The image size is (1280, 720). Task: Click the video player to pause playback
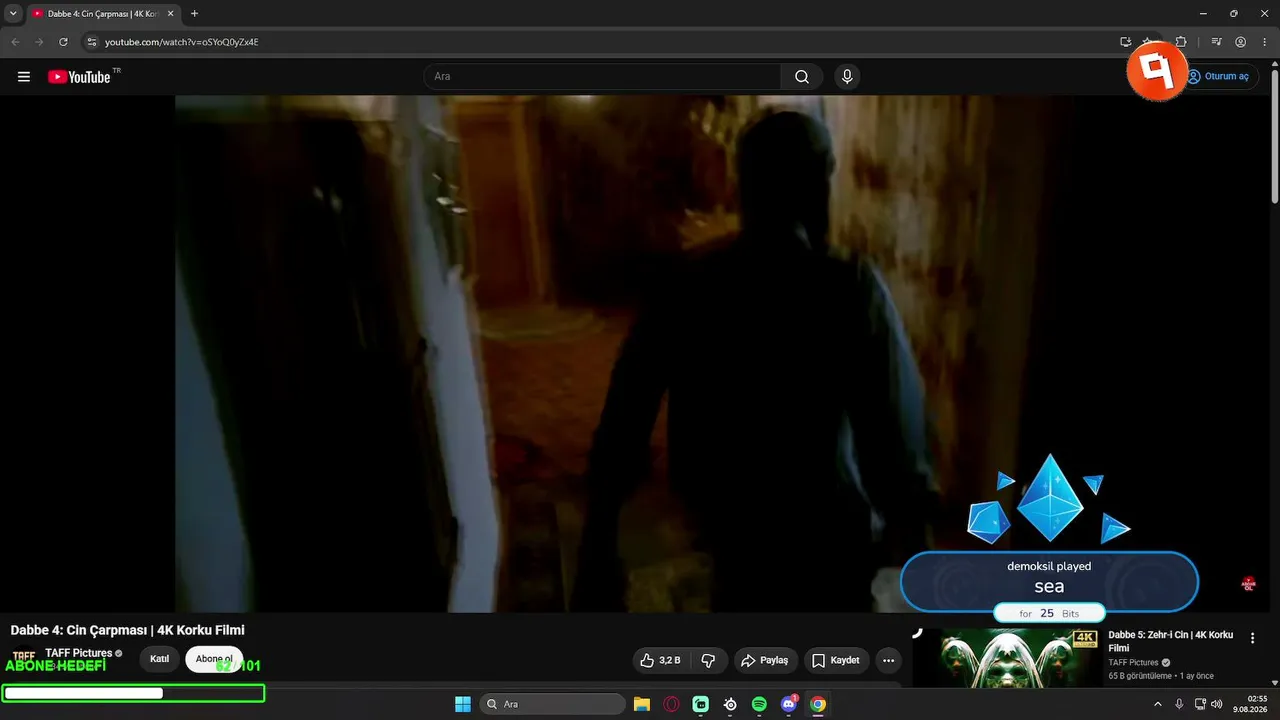coord(640,354)
